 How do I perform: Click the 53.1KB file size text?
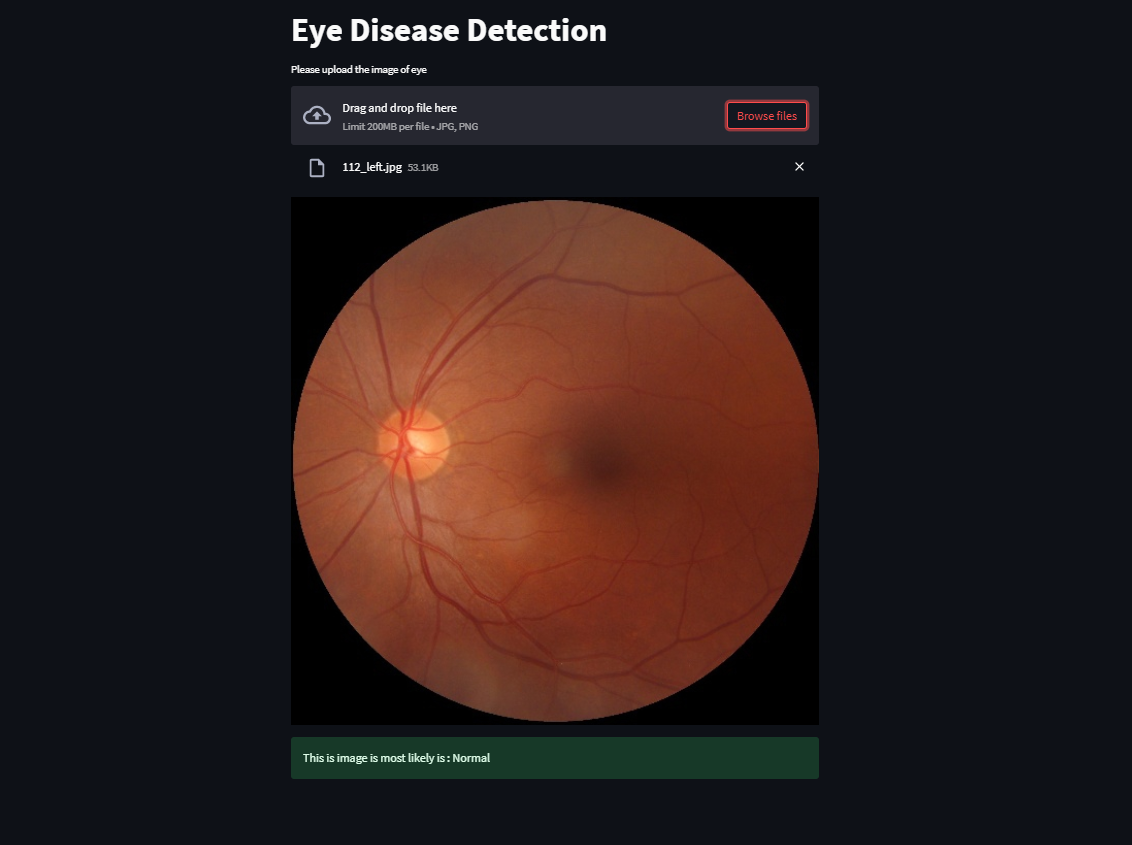[423, 168]
